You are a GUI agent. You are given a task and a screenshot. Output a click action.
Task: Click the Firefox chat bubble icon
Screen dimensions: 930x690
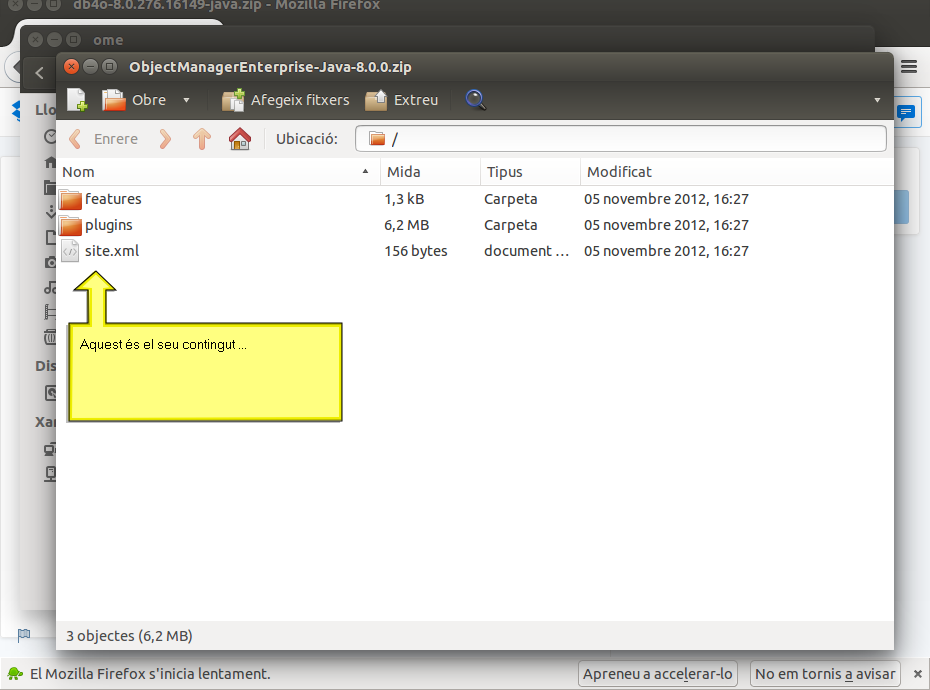(x=906, y=112)
